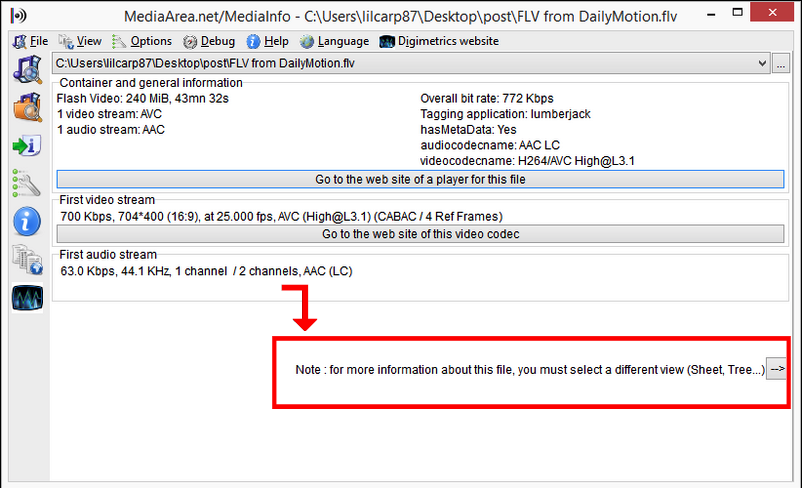This screenshot has height=488, width=802.
Task: Click the "Overall bit rate: 772 Kbps" text
Action: point(487,99)
